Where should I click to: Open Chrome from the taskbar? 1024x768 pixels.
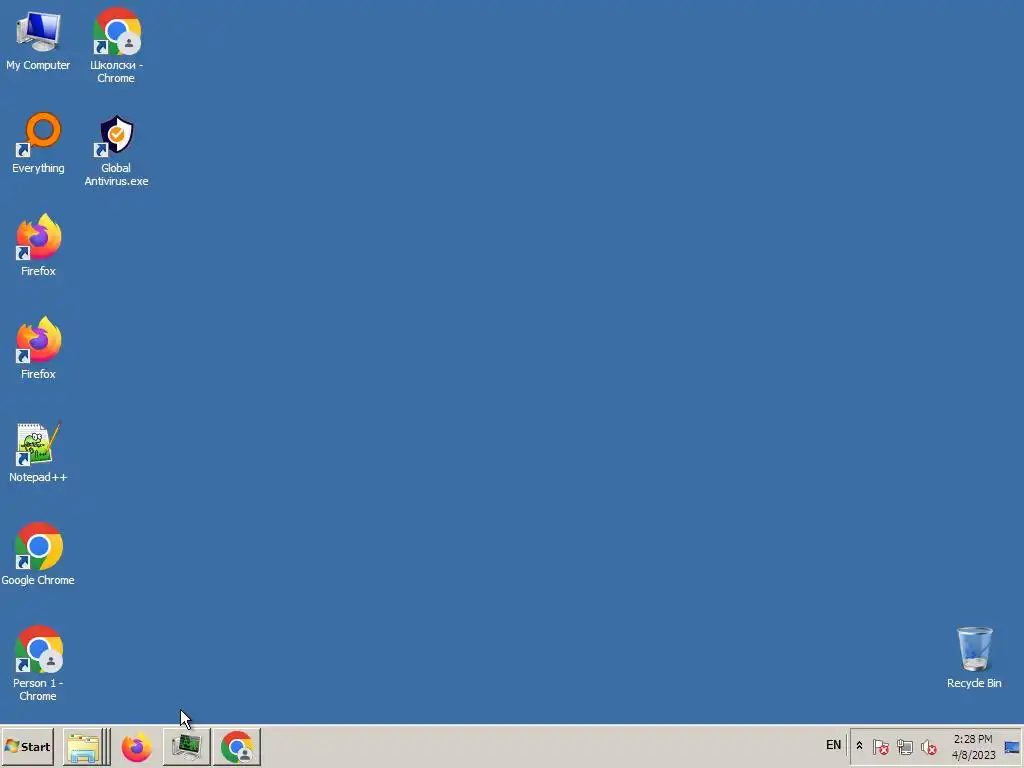pyautogui.click(x=237, y=747)
